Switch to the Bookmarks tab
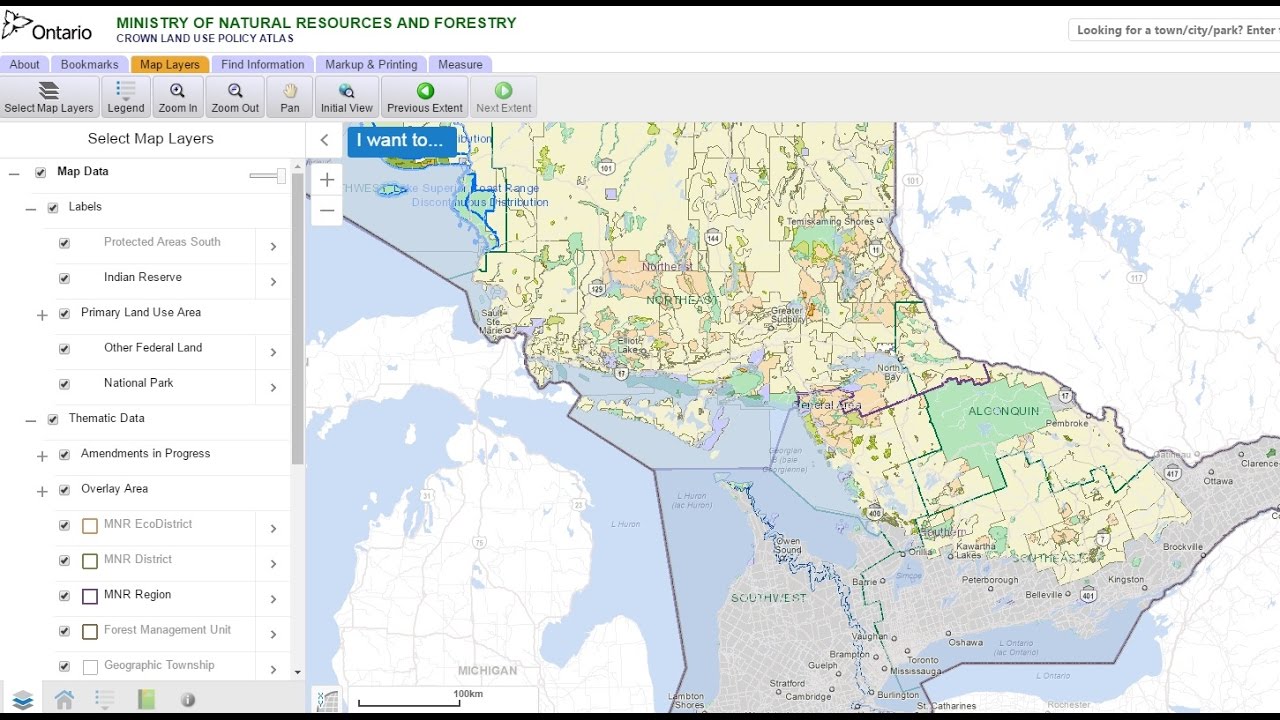The width and height of the screenshot is (1280, 720). (89, 64)
